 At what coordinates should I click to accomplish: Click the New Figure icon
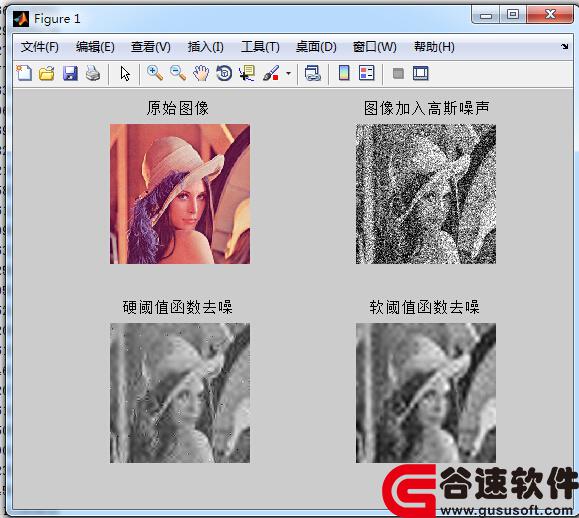coord(24,73)
